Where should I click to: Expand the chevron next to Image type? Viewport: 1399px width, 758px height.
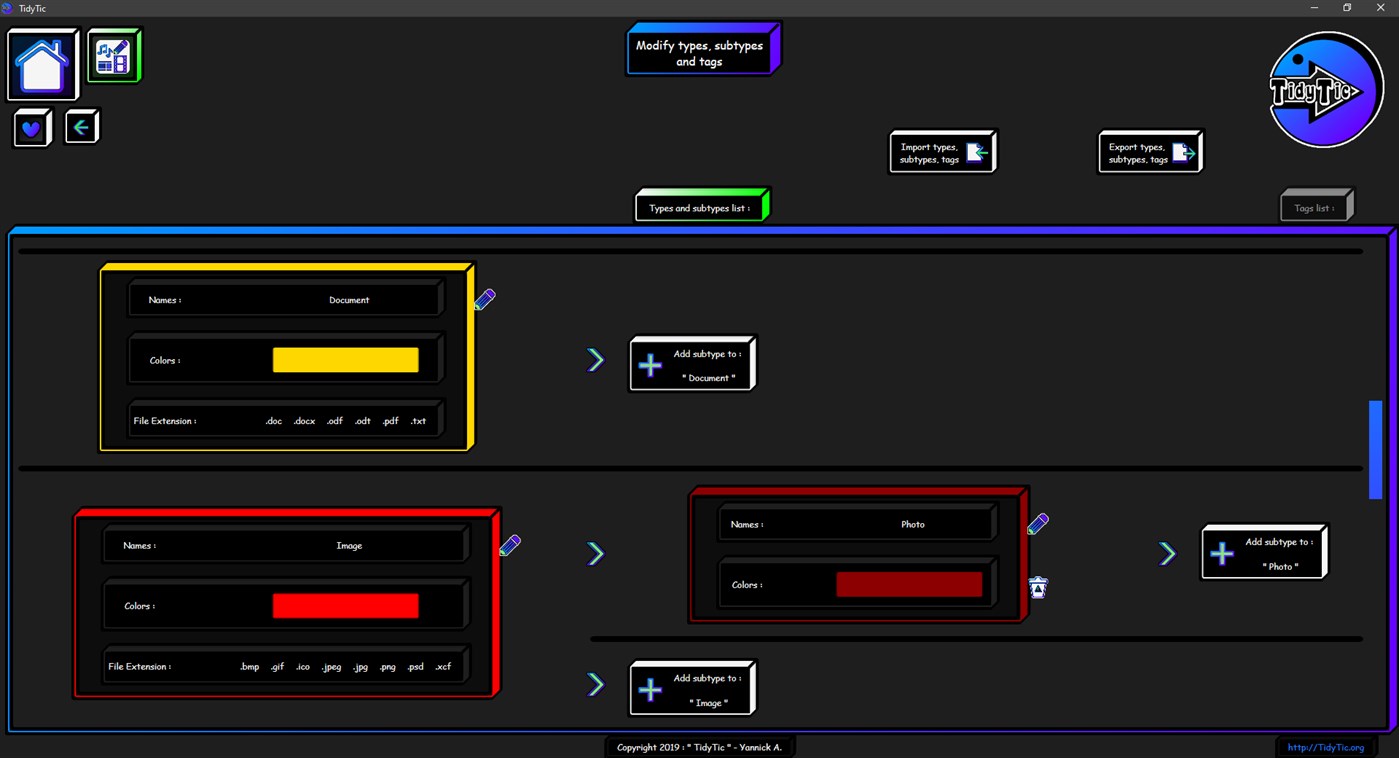tap(595, 554)
